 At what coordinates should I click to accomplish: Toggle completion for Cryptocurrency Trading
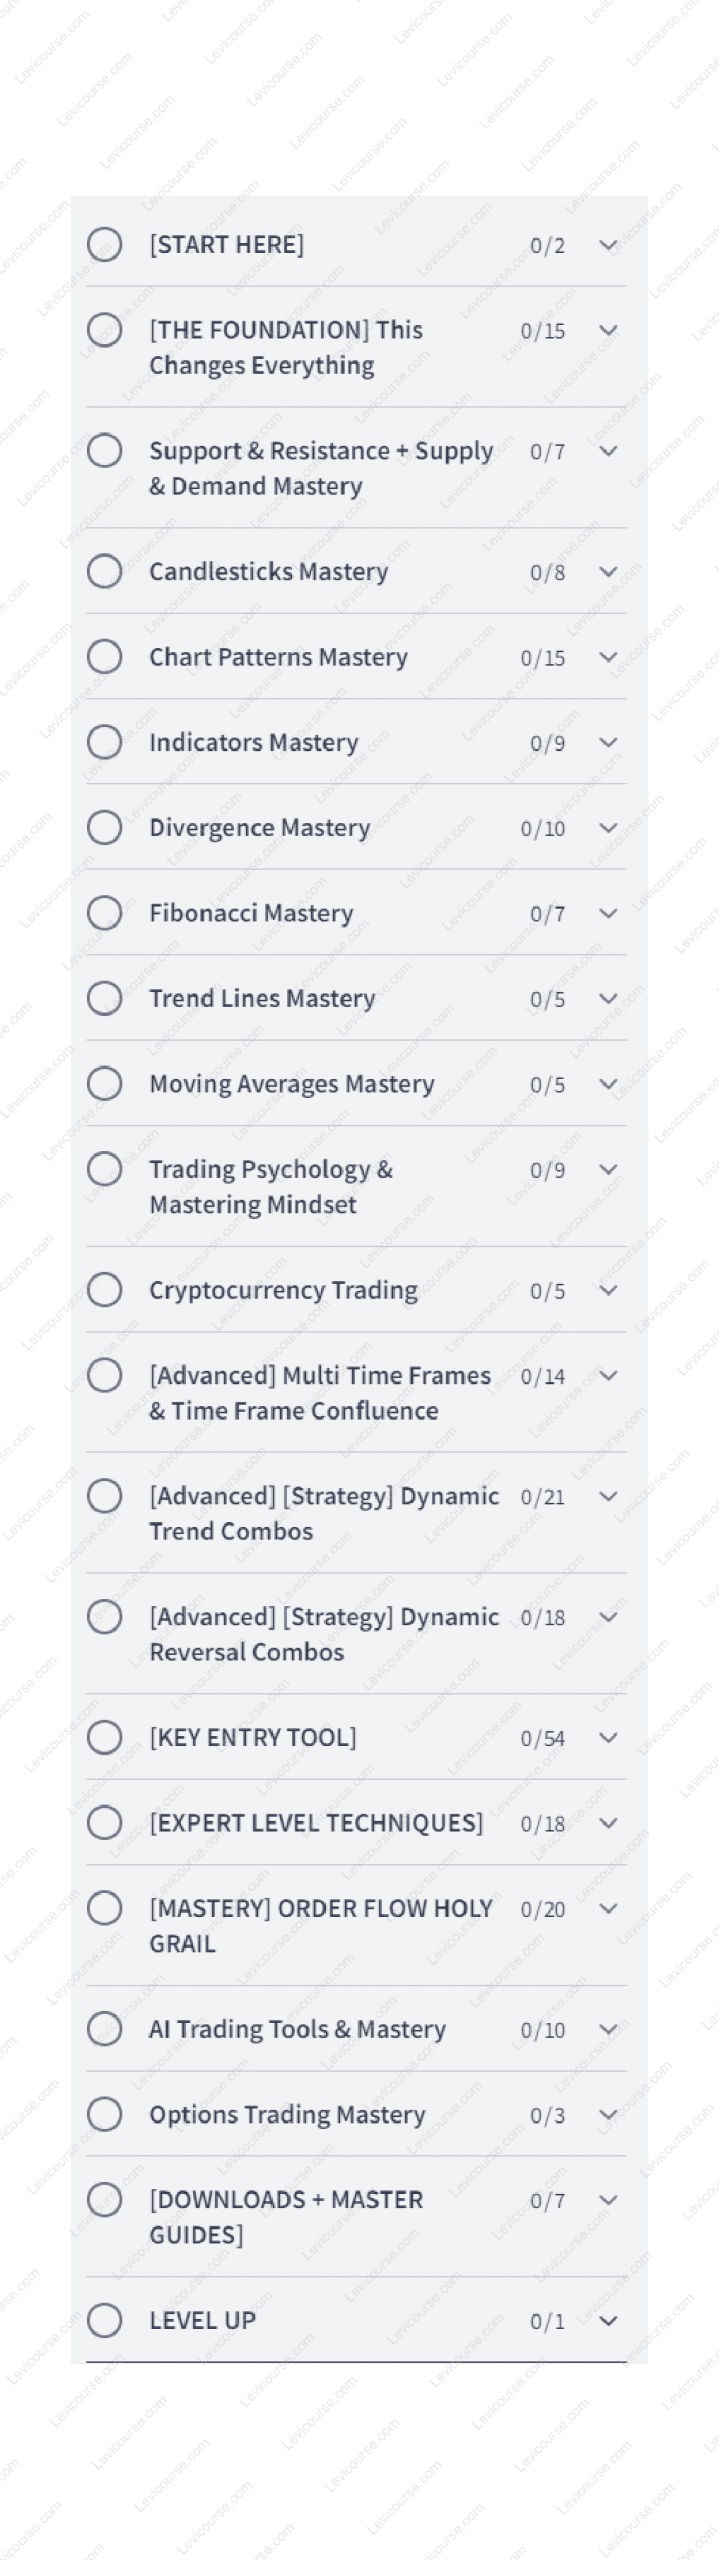104,1290
